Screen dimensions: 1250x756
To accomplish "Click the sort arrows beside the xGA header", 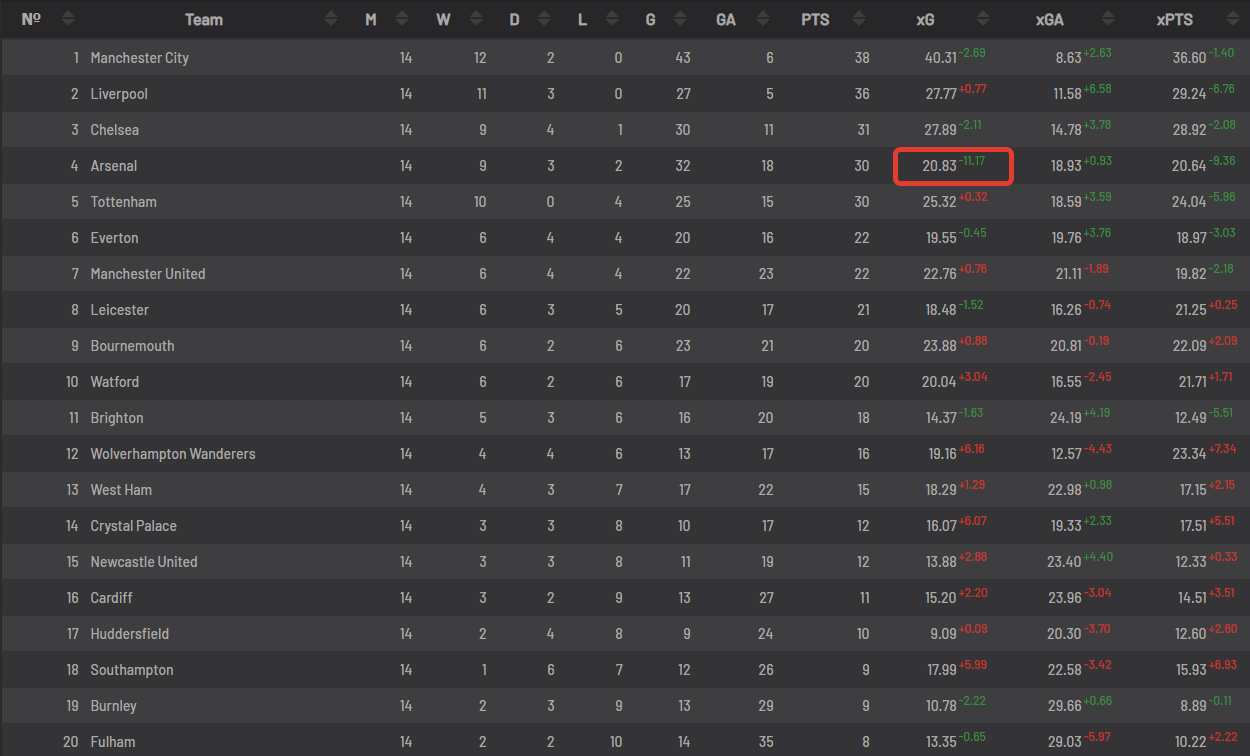I will point(1108,19).
